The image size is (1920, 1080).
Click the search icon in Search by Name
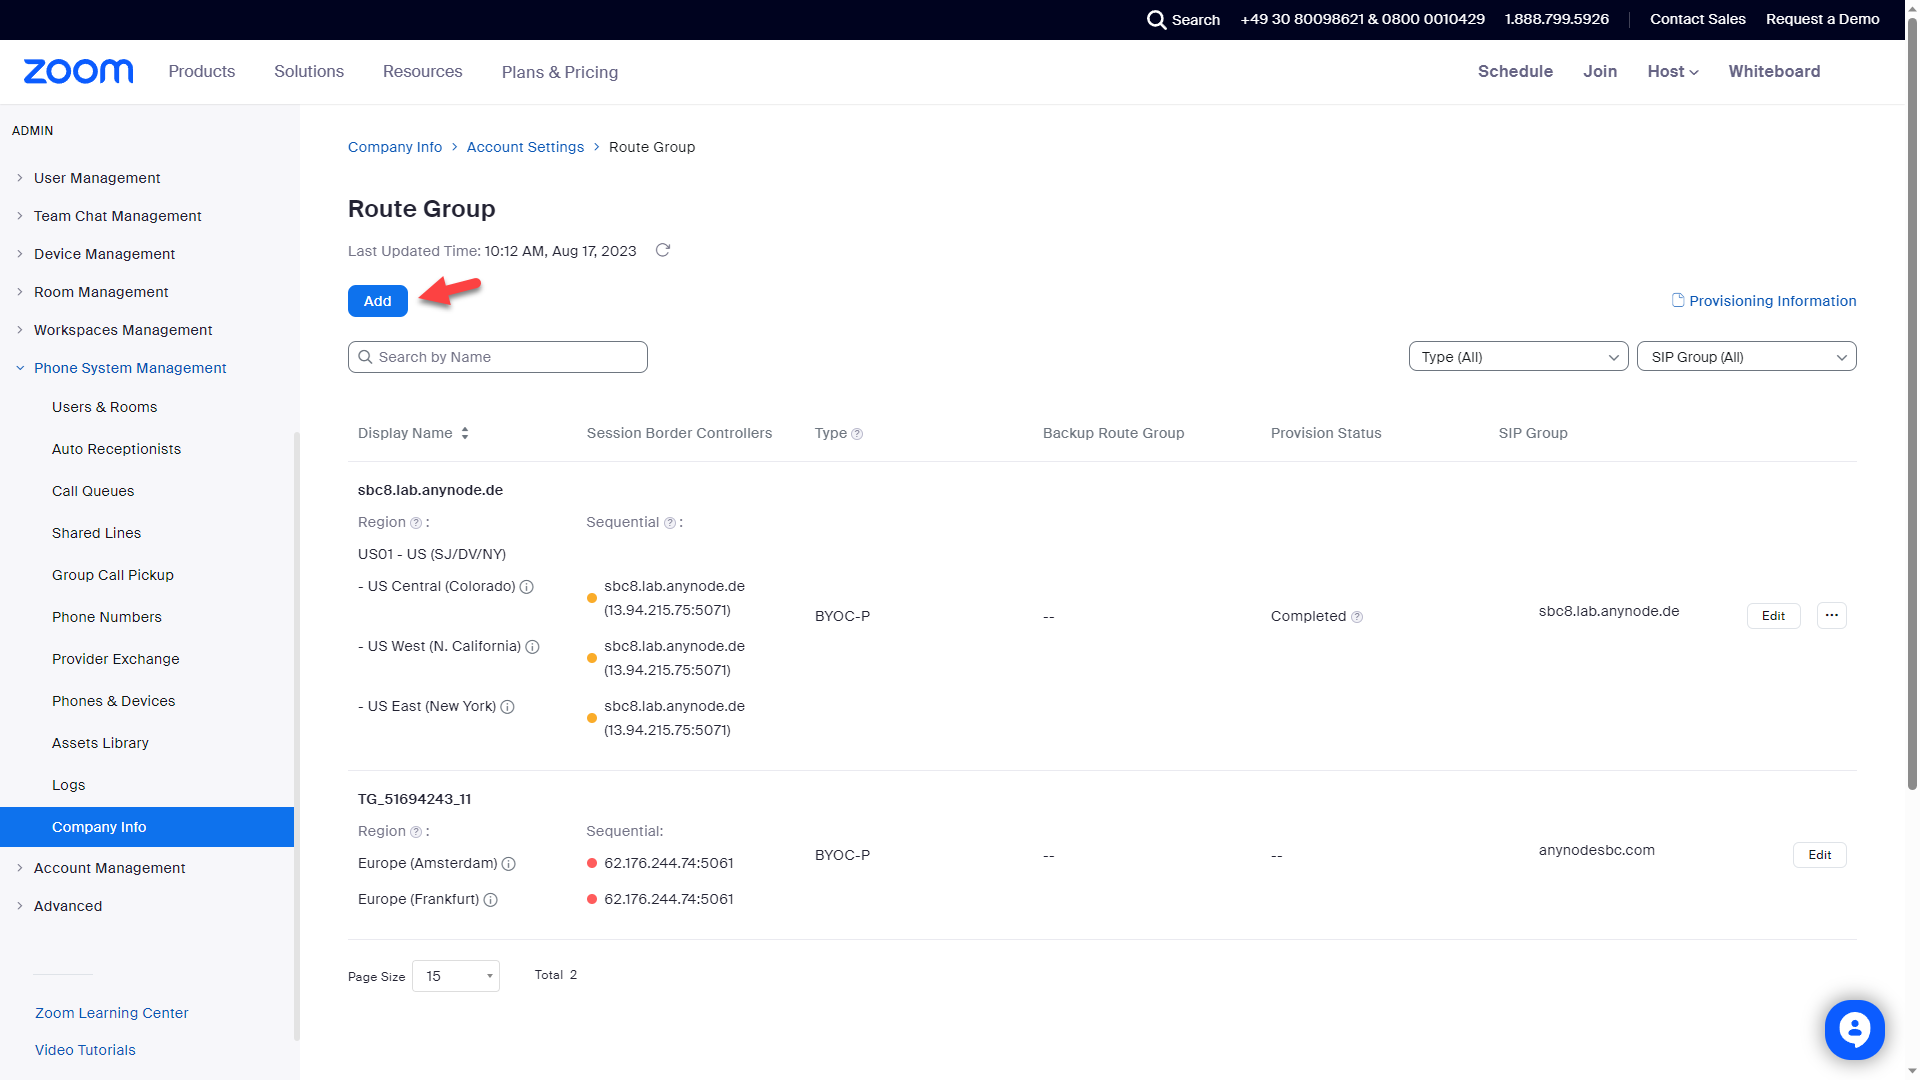[365, 357]
